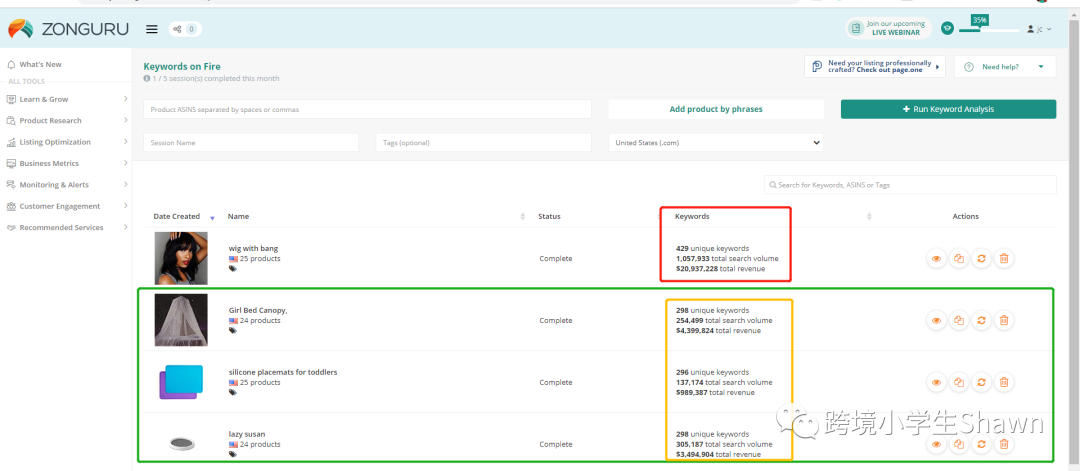
Task: Open What's New in sidebar
Action: (40, 64)
